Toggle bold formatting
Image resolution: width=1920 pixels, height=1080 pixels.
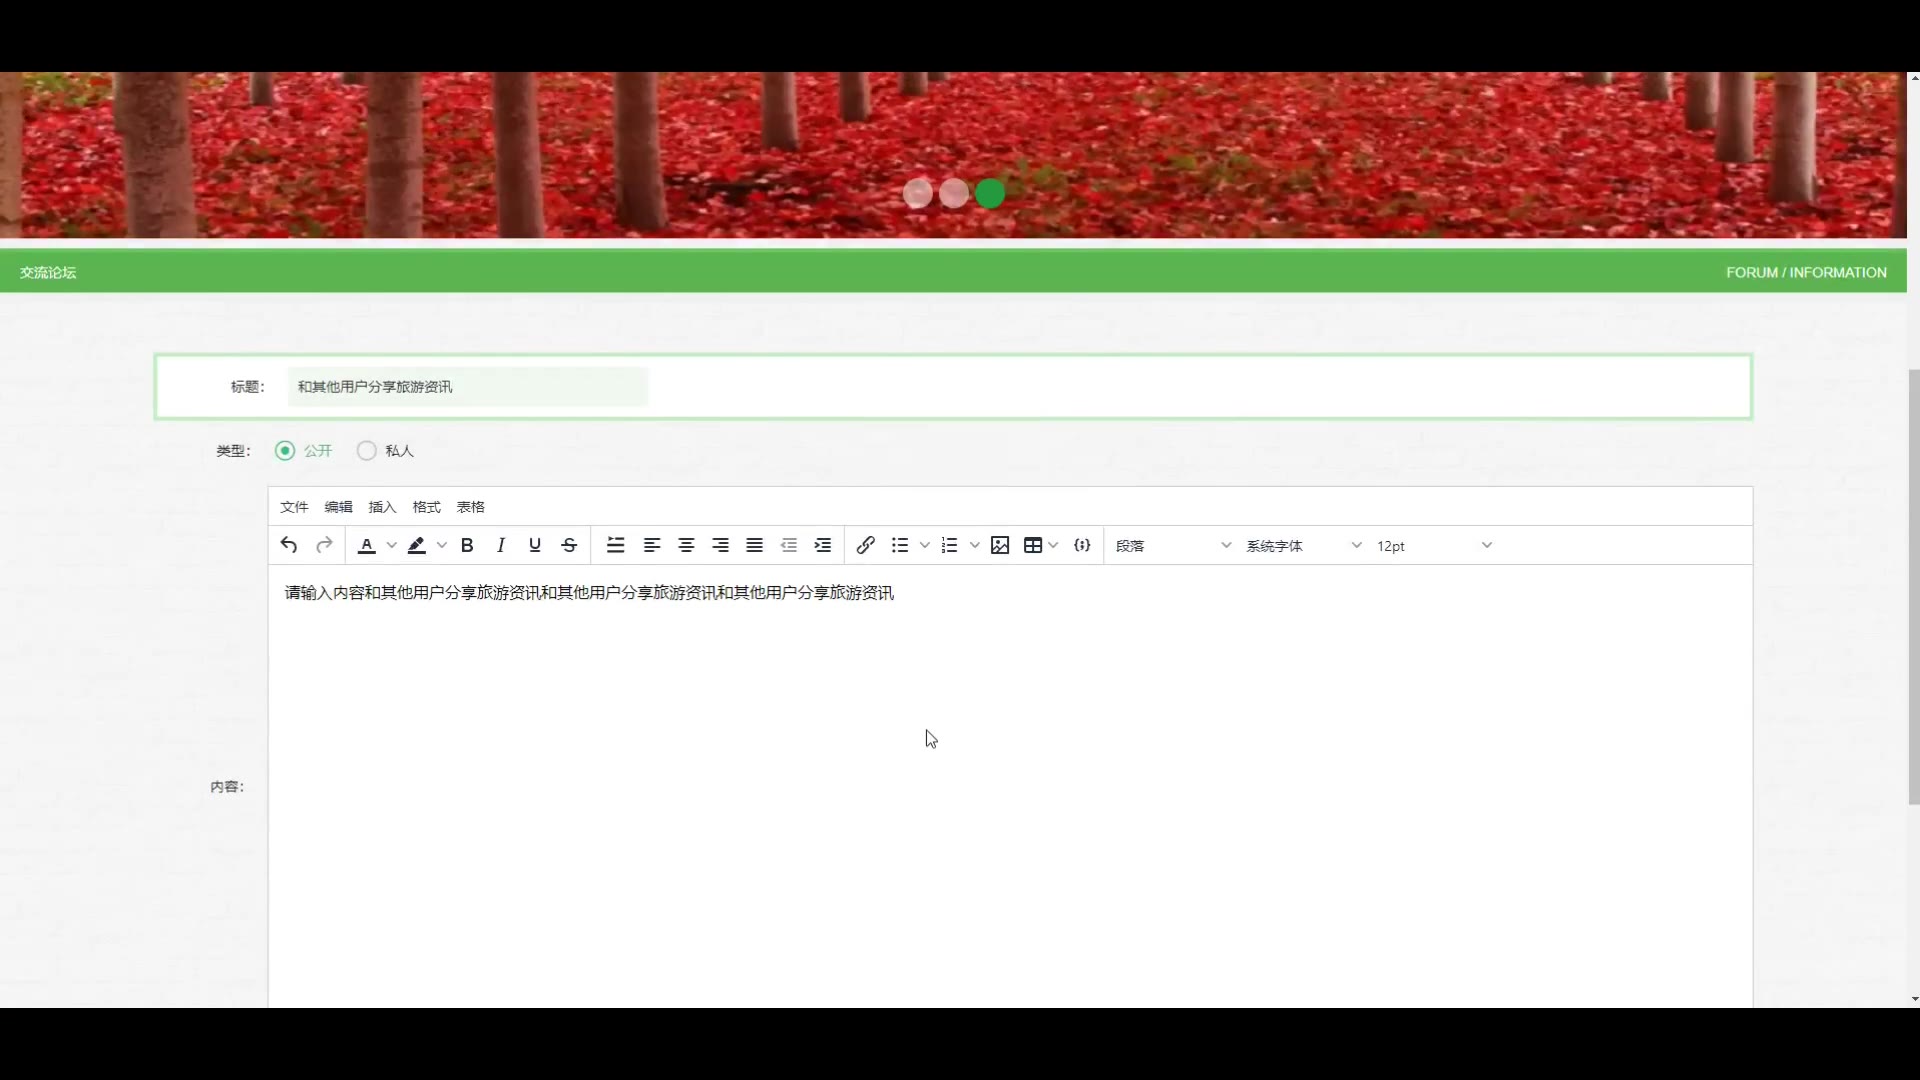pyautogui.click(x=467, y=545)
